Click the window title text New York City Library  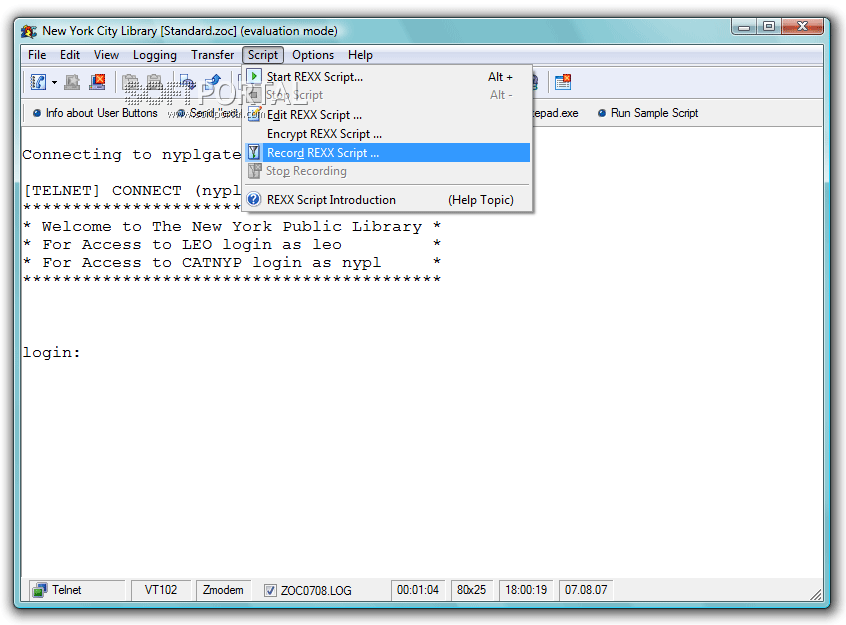coord(99,31)
